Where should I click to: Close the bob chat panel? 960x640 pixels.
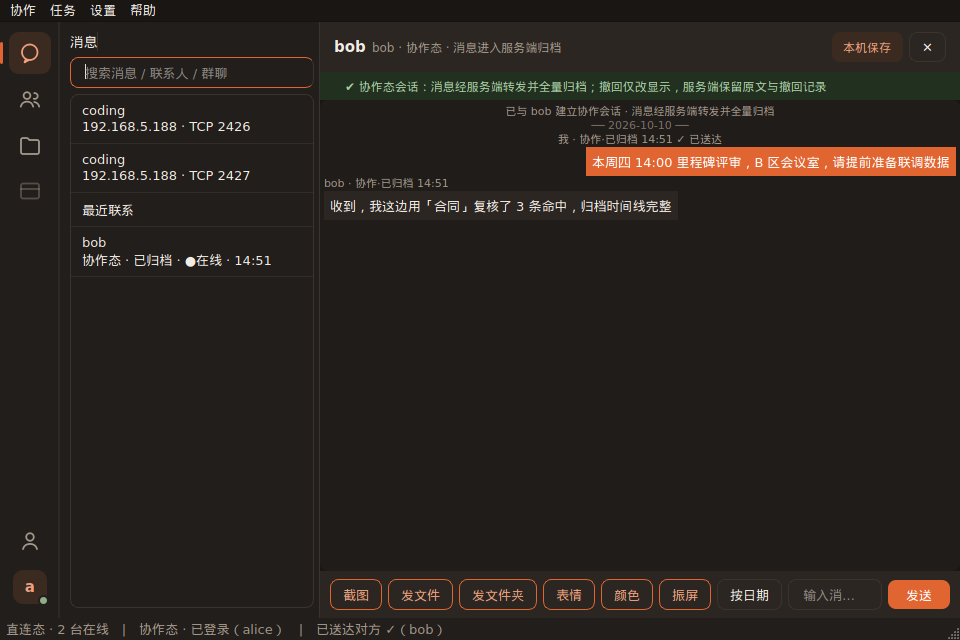tap(928, 47)
